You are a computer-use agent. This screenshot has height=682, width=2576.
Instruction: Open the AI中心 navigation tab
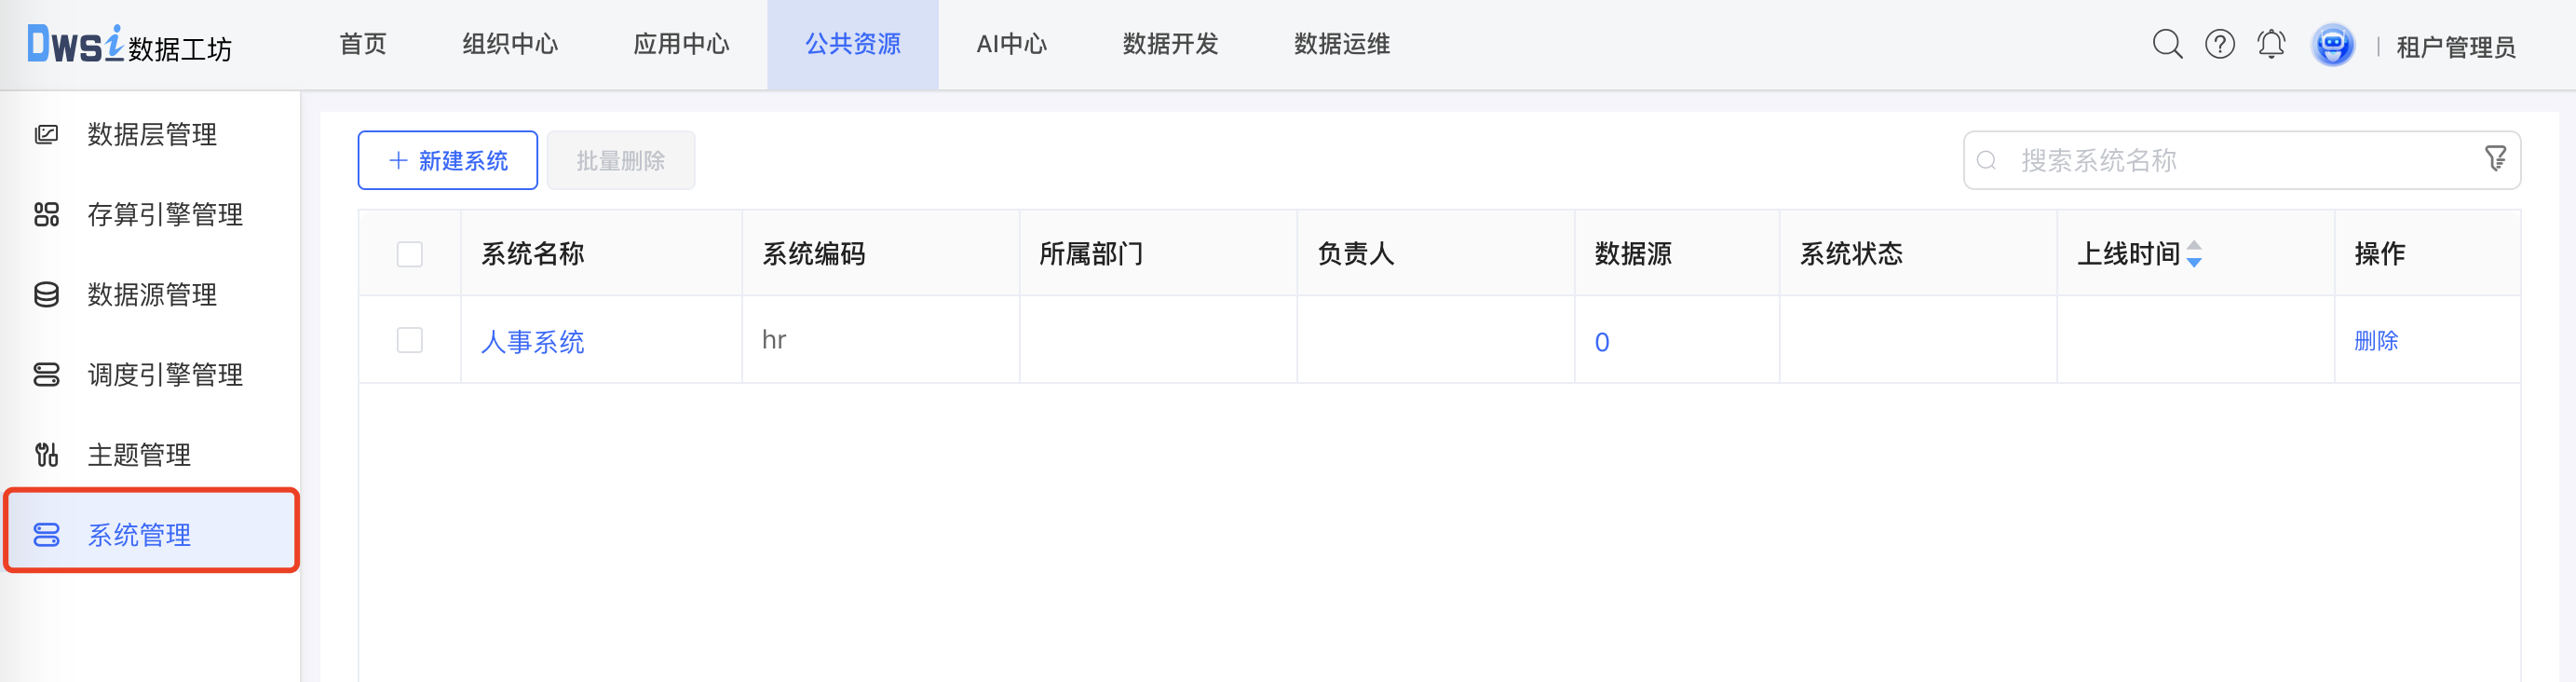1010,44
